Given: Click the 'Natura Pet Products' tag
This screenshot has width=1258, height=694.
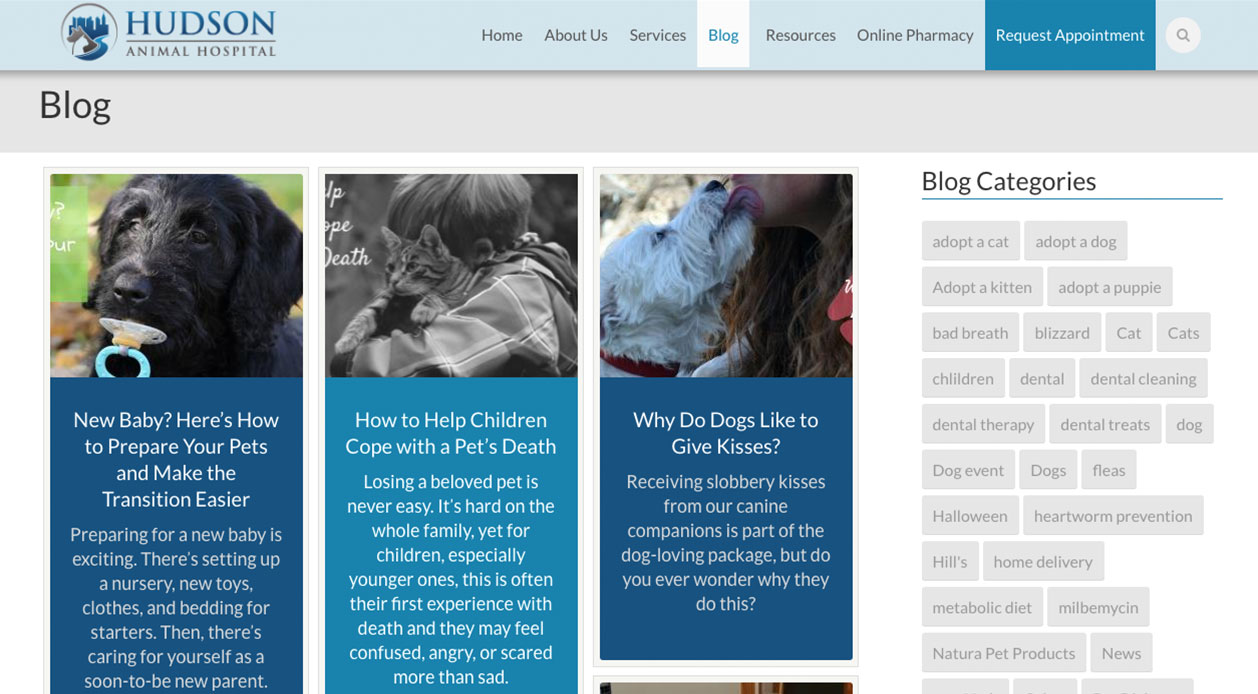Looking at the screenshot, I should click(1004, 653).
